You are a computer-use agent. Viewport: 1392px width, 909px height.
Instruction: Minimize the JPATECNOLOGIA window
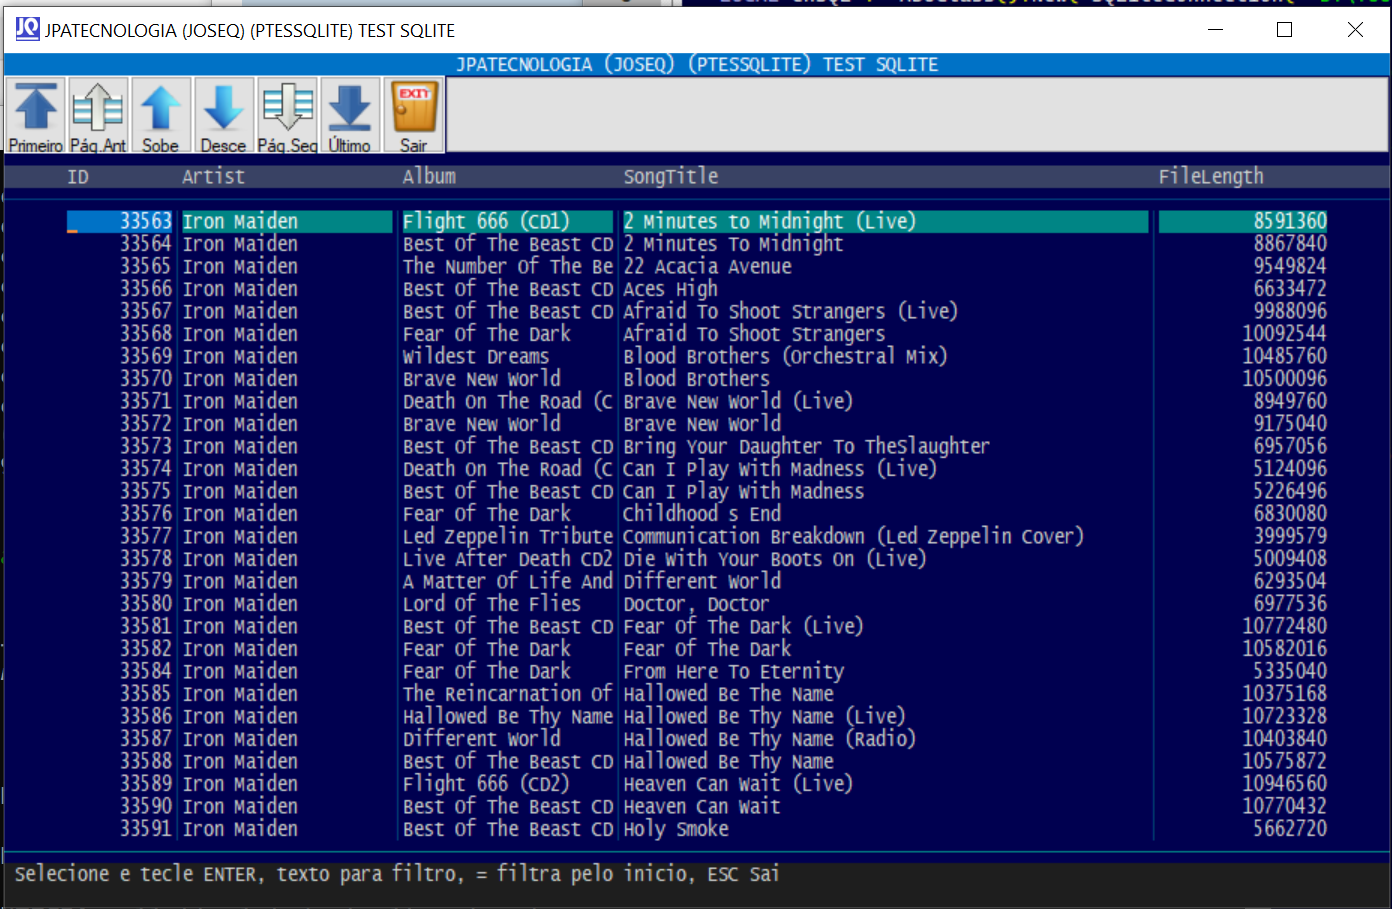click(1216, 30)
